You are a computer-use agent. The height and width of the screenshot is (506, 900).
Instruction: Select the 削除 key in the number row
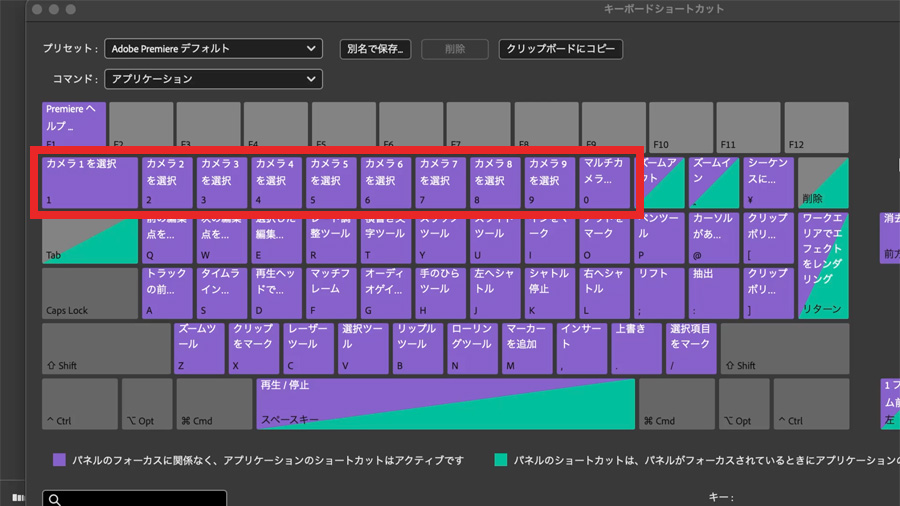click(x=823, y=182)
